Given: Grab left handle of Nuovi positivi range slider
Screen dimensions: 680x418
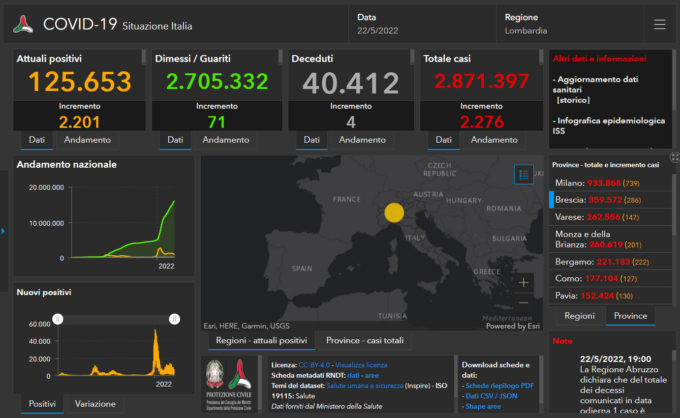Looking at the screenshot, I should point(58,318).
